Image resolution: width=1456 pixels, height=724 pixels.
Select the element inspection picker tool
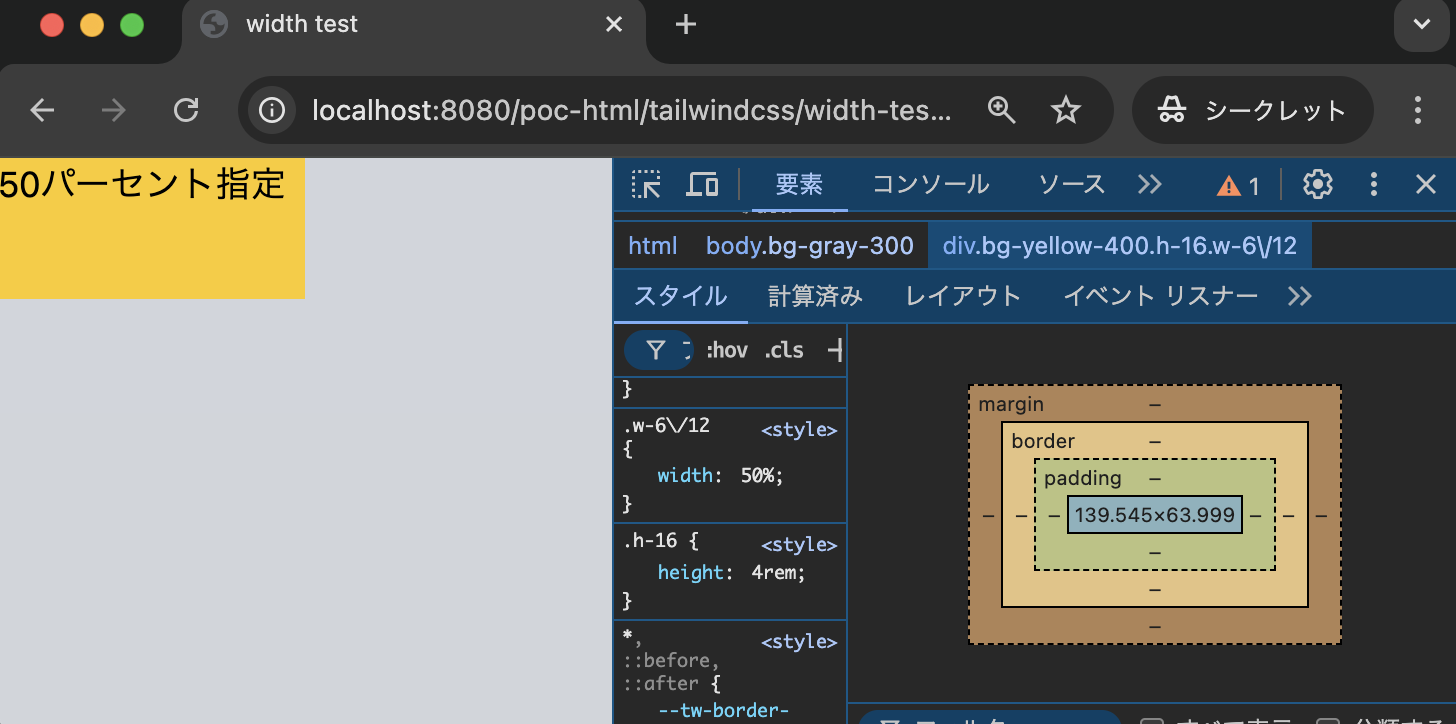[646, 184]
